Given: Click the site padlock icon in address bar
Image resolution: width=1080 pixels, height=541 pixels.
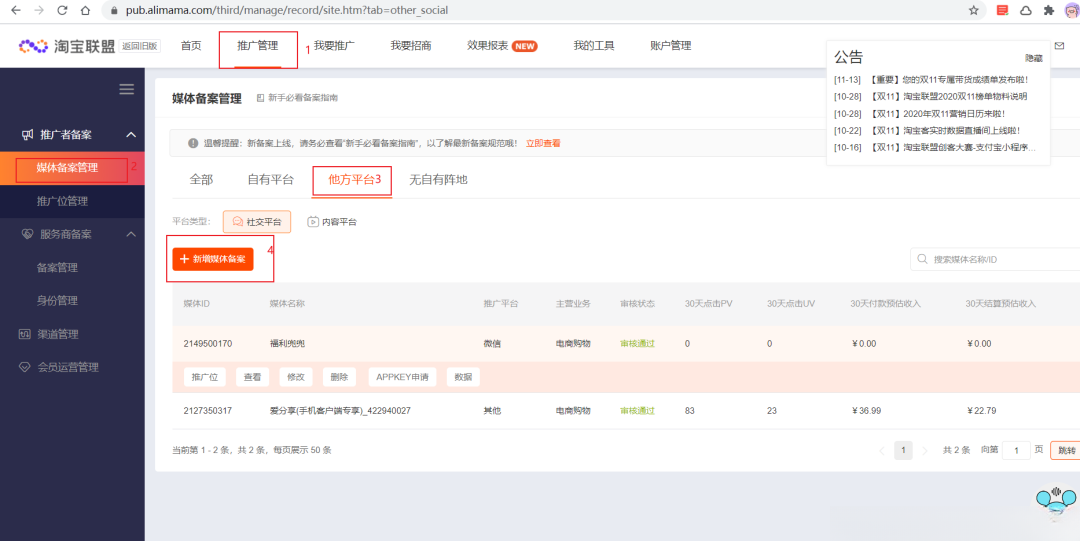Looking at the screenshot, I should pyautogui.click(x=114, y=11).
